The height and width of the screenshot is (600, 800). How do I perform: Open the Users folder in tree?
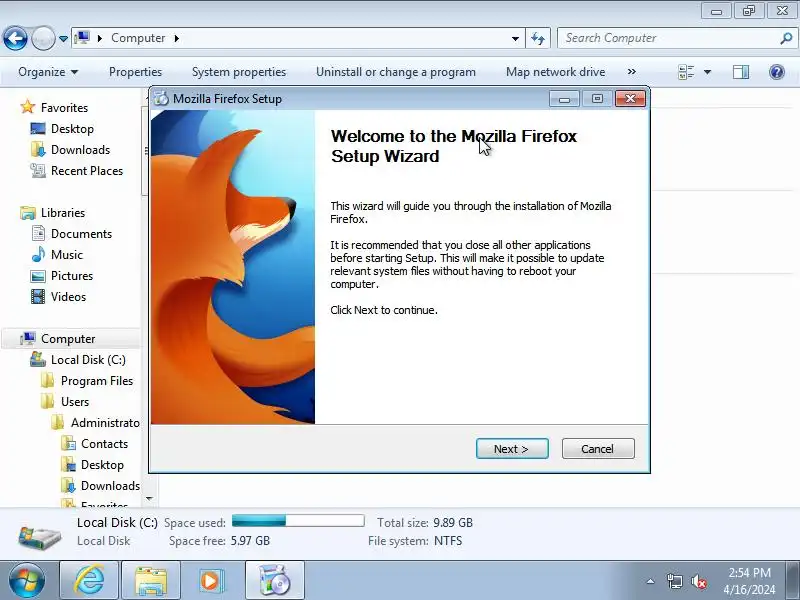(x=75, y=402)
